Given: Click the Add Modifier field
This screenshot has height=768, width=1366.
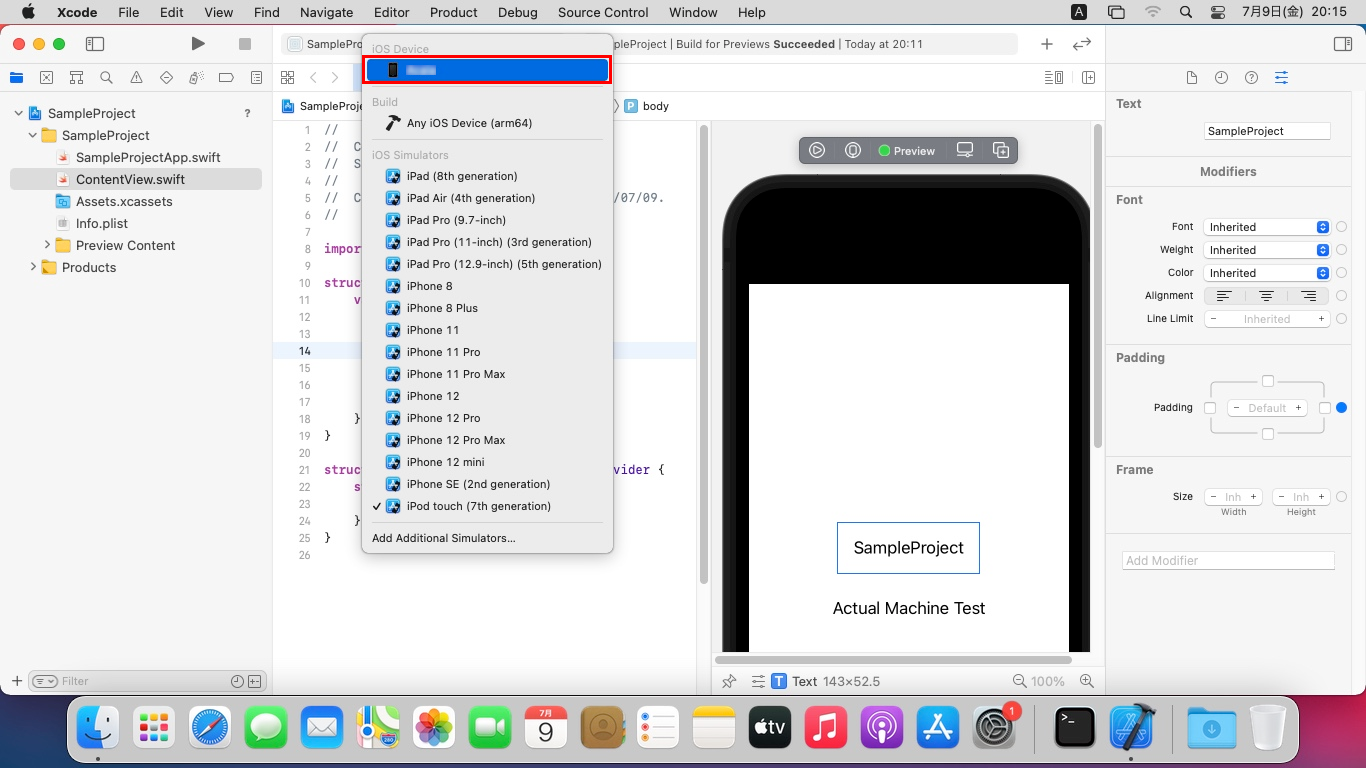Looking at the screenshot, I should [1228, 561].
